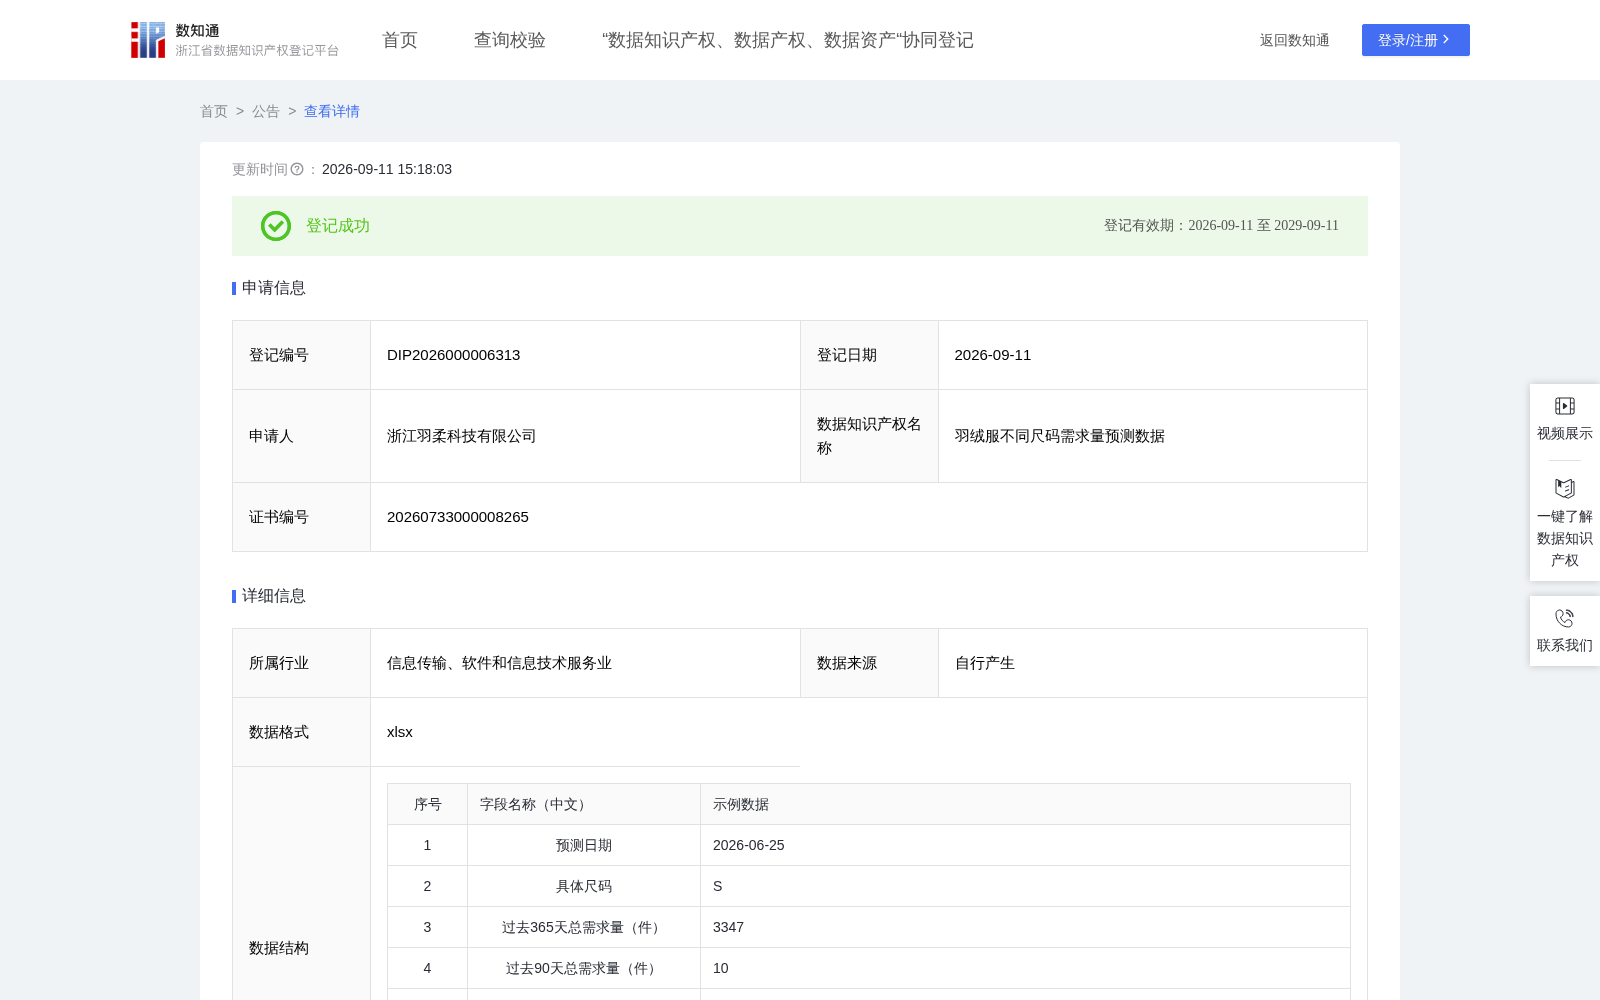1600x1000 pixels.
Task: Click the 登记有效期 date range text
Action: [x=1221, y=226]
